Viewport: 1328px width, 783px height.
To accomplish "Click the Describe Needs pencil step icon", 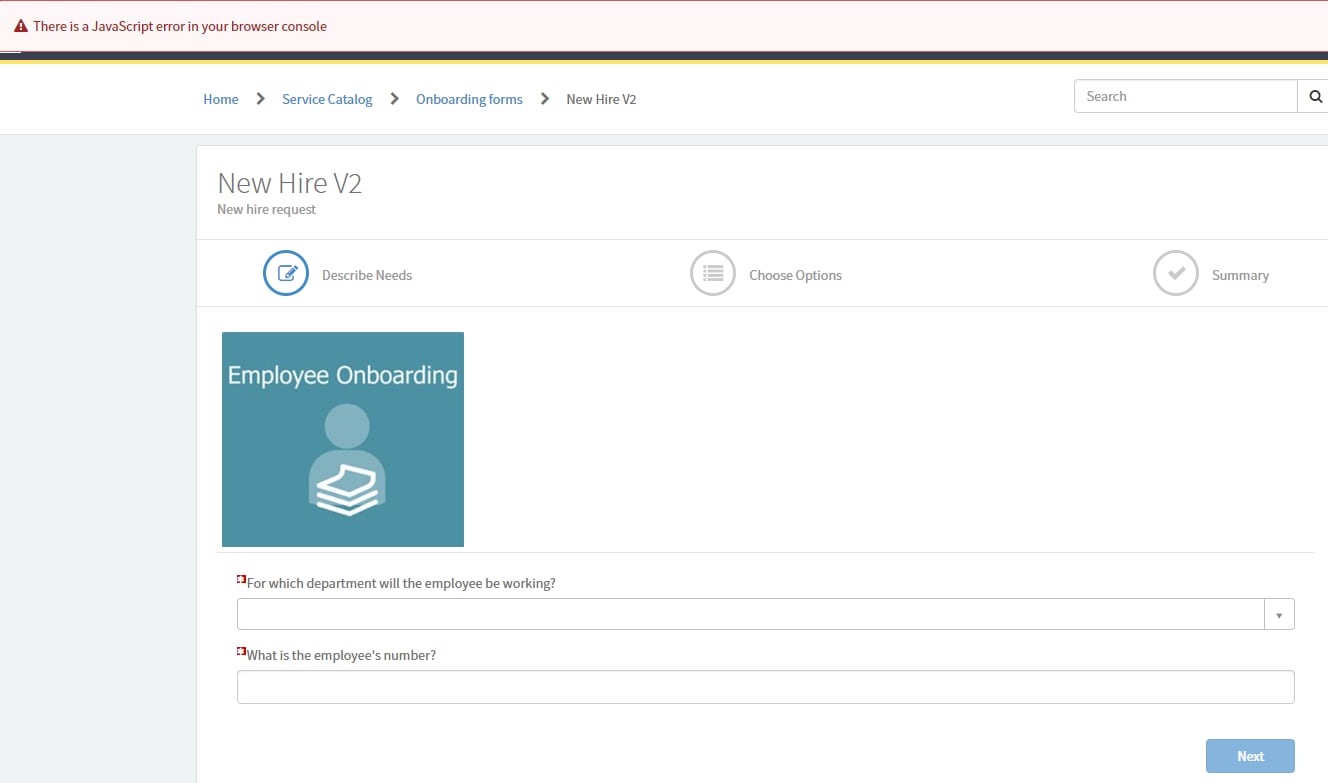I will pos(286,273).
